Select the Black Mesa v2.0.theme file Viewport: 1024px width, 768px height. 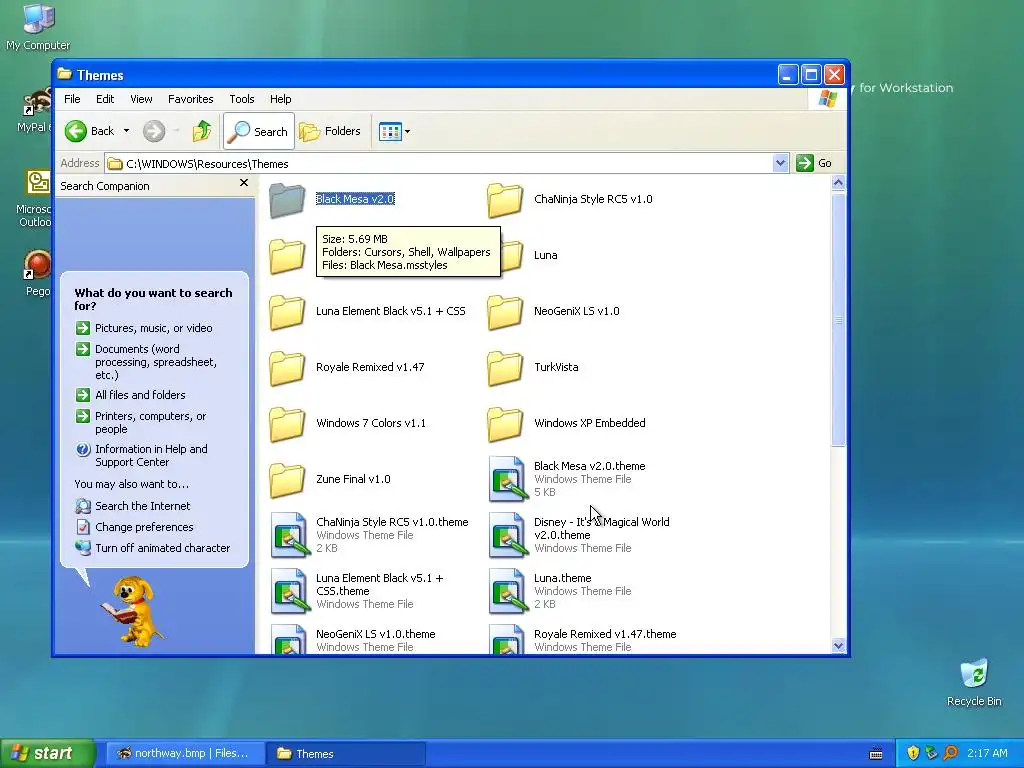(567, 479)
